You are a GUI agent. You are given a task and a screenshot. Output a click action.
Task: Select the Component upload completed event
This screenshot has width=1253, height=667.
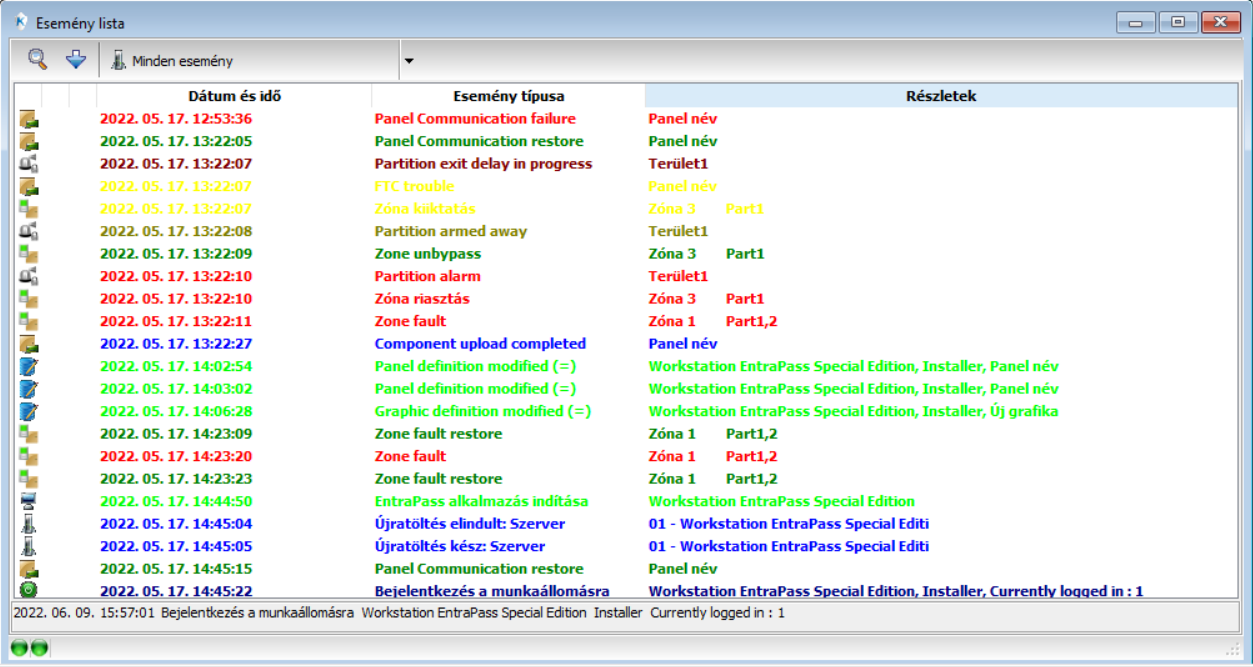pyautogui.click(x=480, y=344)
